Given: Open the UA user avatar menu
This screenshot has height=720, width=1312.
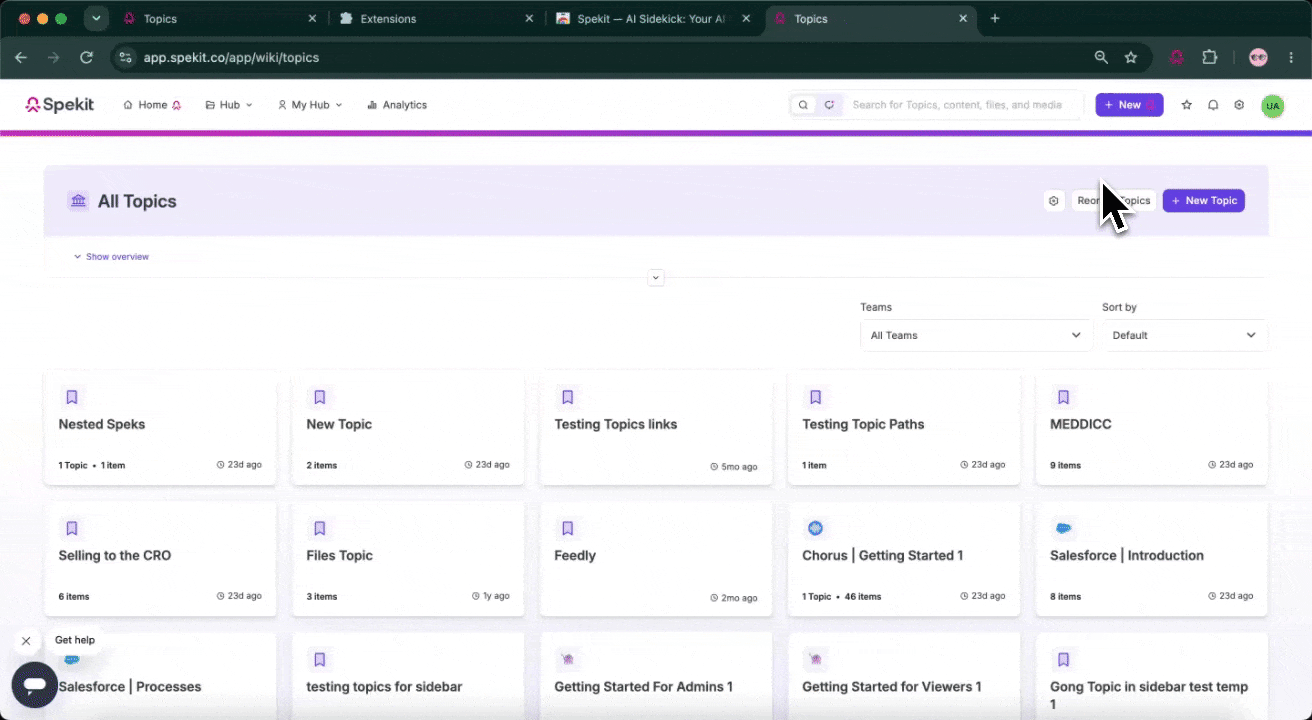Looking at the screenshot, I should click(x=1272, y=105).
